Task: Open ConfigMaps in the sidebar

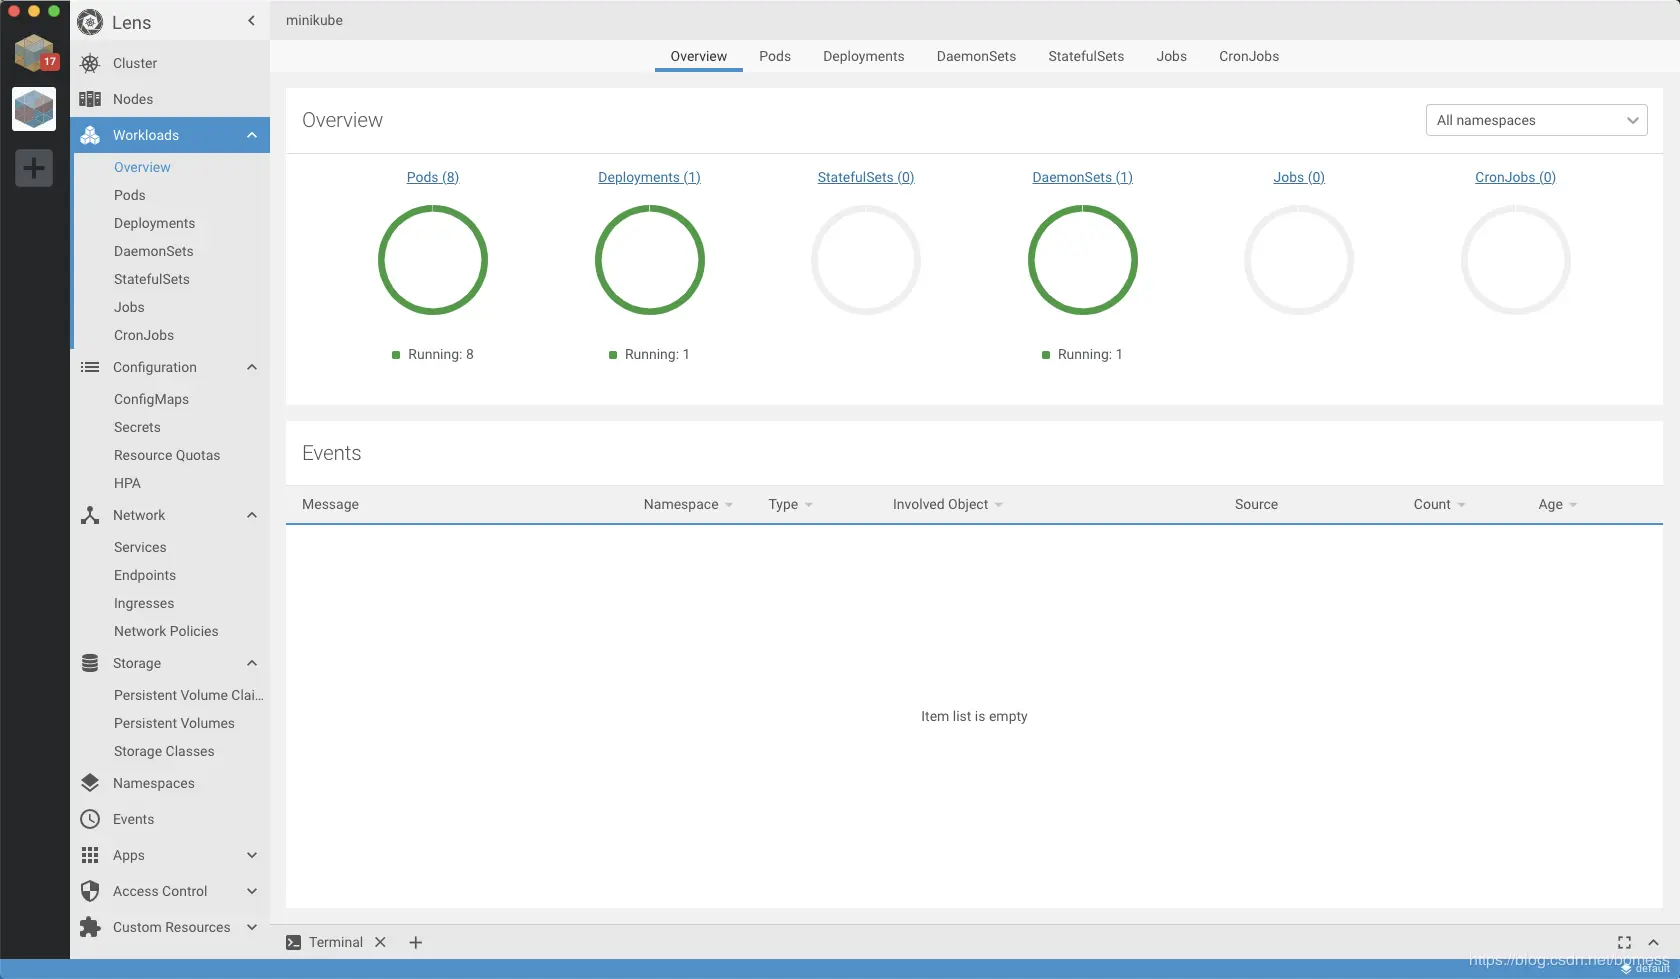Action: point(151,399)
